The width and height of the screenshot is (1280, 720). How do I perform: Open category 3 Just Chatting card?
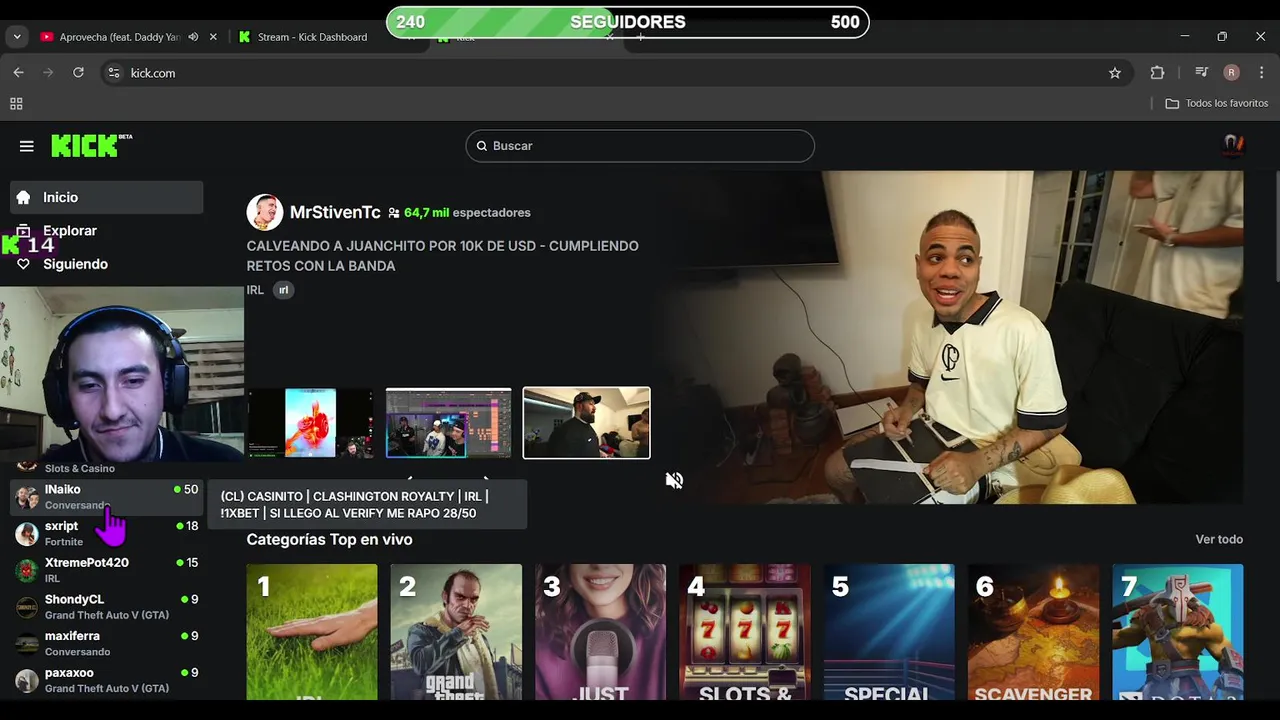click(600, 632)
